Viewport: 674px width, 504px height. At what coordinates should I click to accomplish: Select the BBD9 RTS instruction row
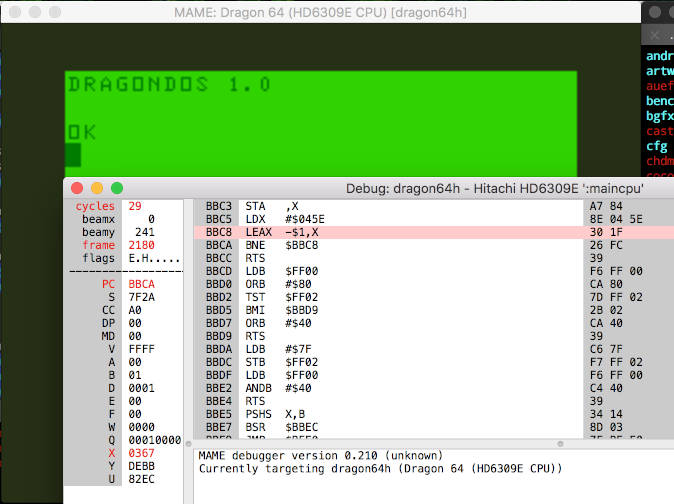coord(434,336)
